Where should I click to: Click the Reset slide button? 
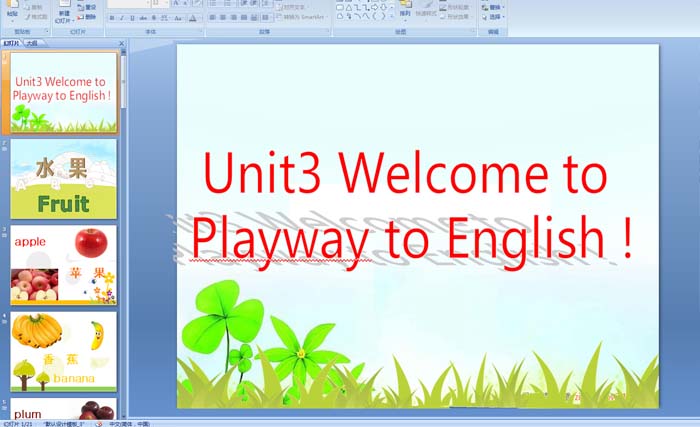click(x=87, y=7)
